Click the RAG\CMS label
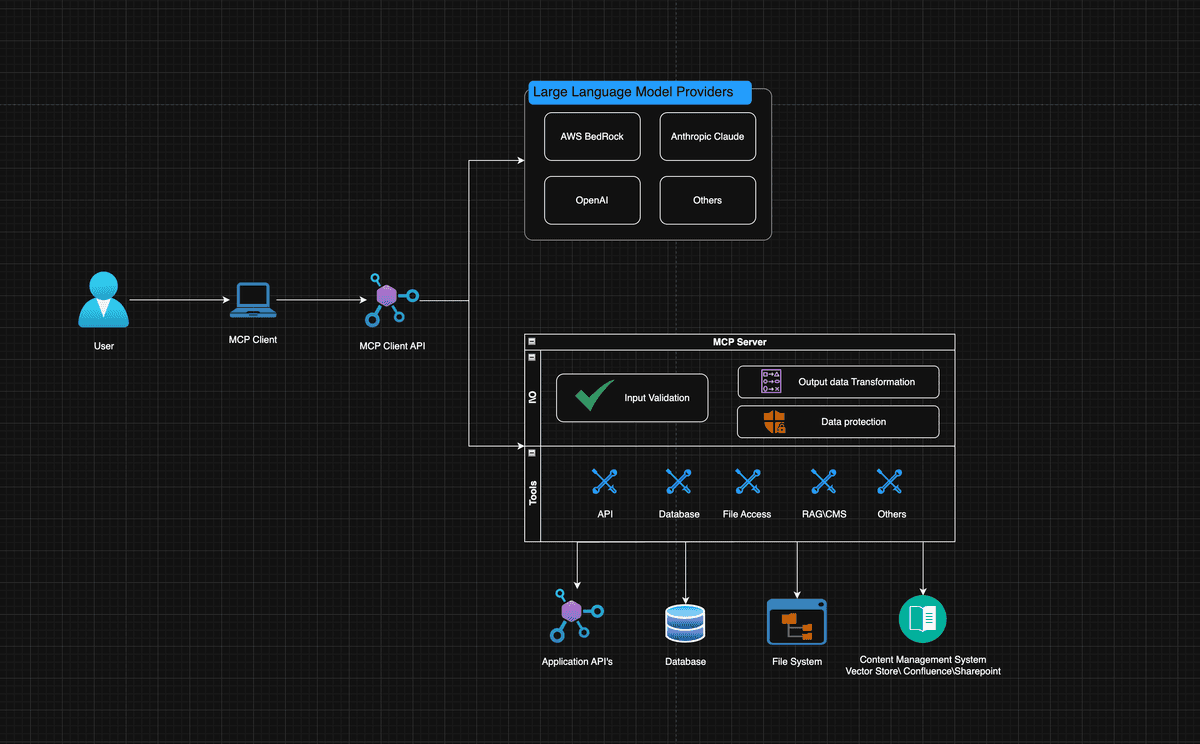1200x744 pixels. (x=824, y=514)
